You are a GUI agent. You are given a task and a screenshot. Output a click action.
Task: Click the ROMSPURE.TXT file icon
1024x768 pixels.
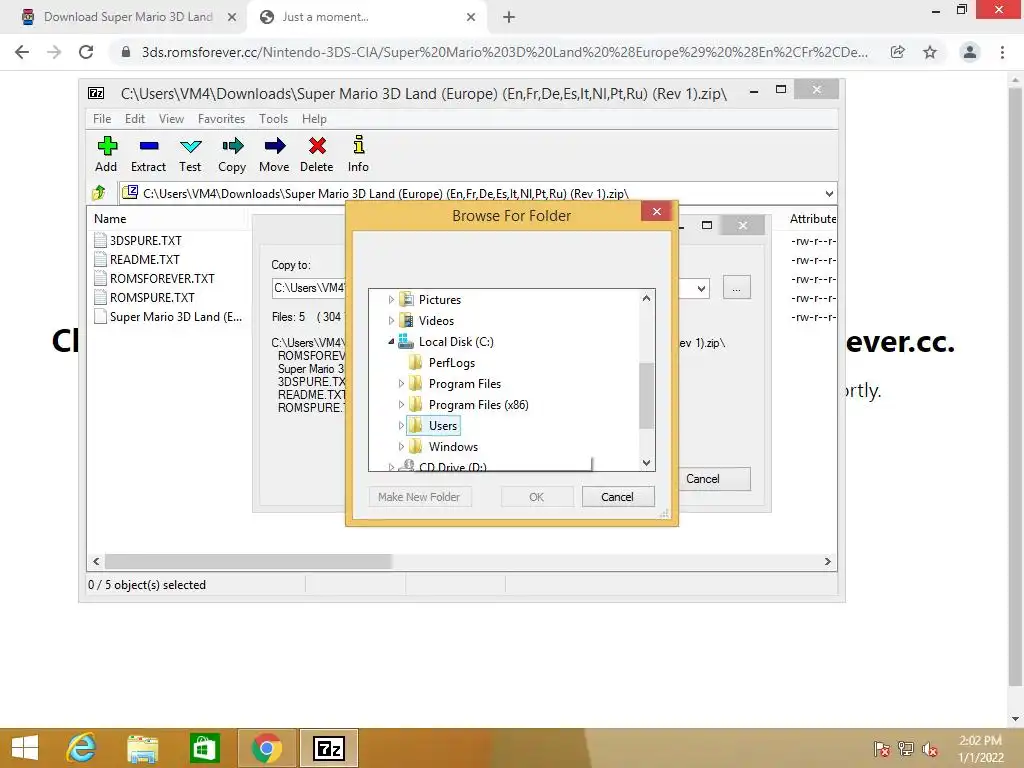(100, 297)
